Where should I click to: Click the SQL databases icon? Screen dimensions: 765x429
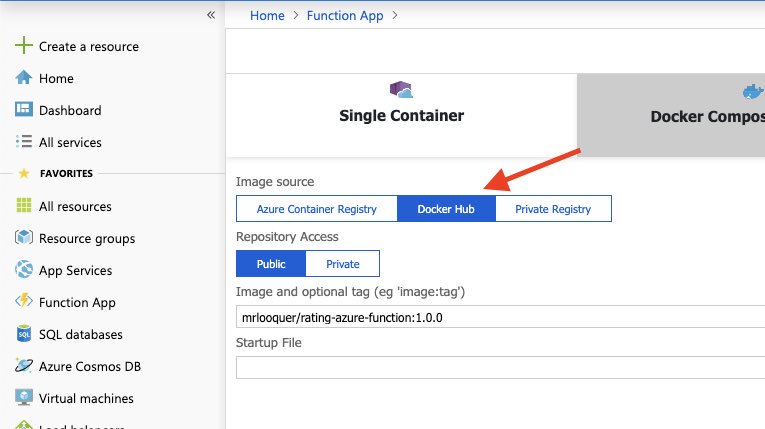[x=23, y=333]
